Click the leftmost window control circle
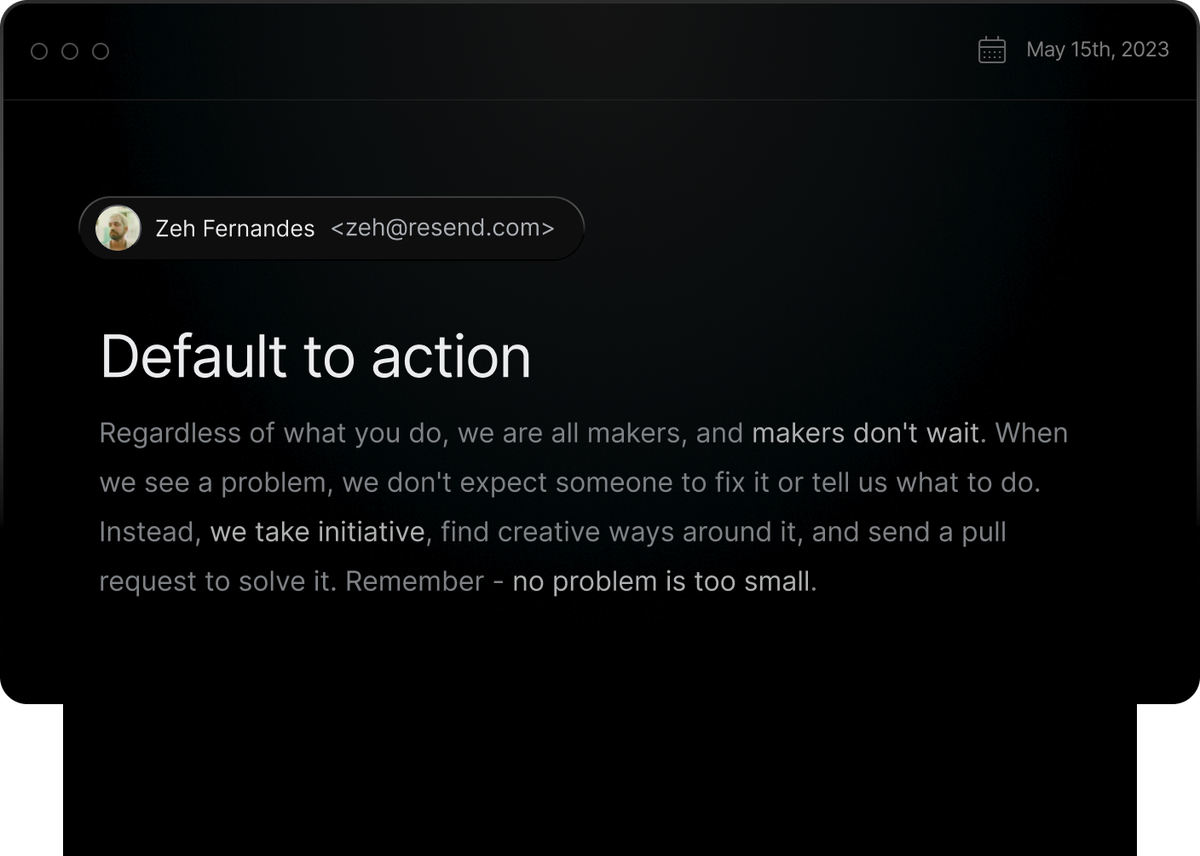1200x856 pixels. (x=39, y=51)
